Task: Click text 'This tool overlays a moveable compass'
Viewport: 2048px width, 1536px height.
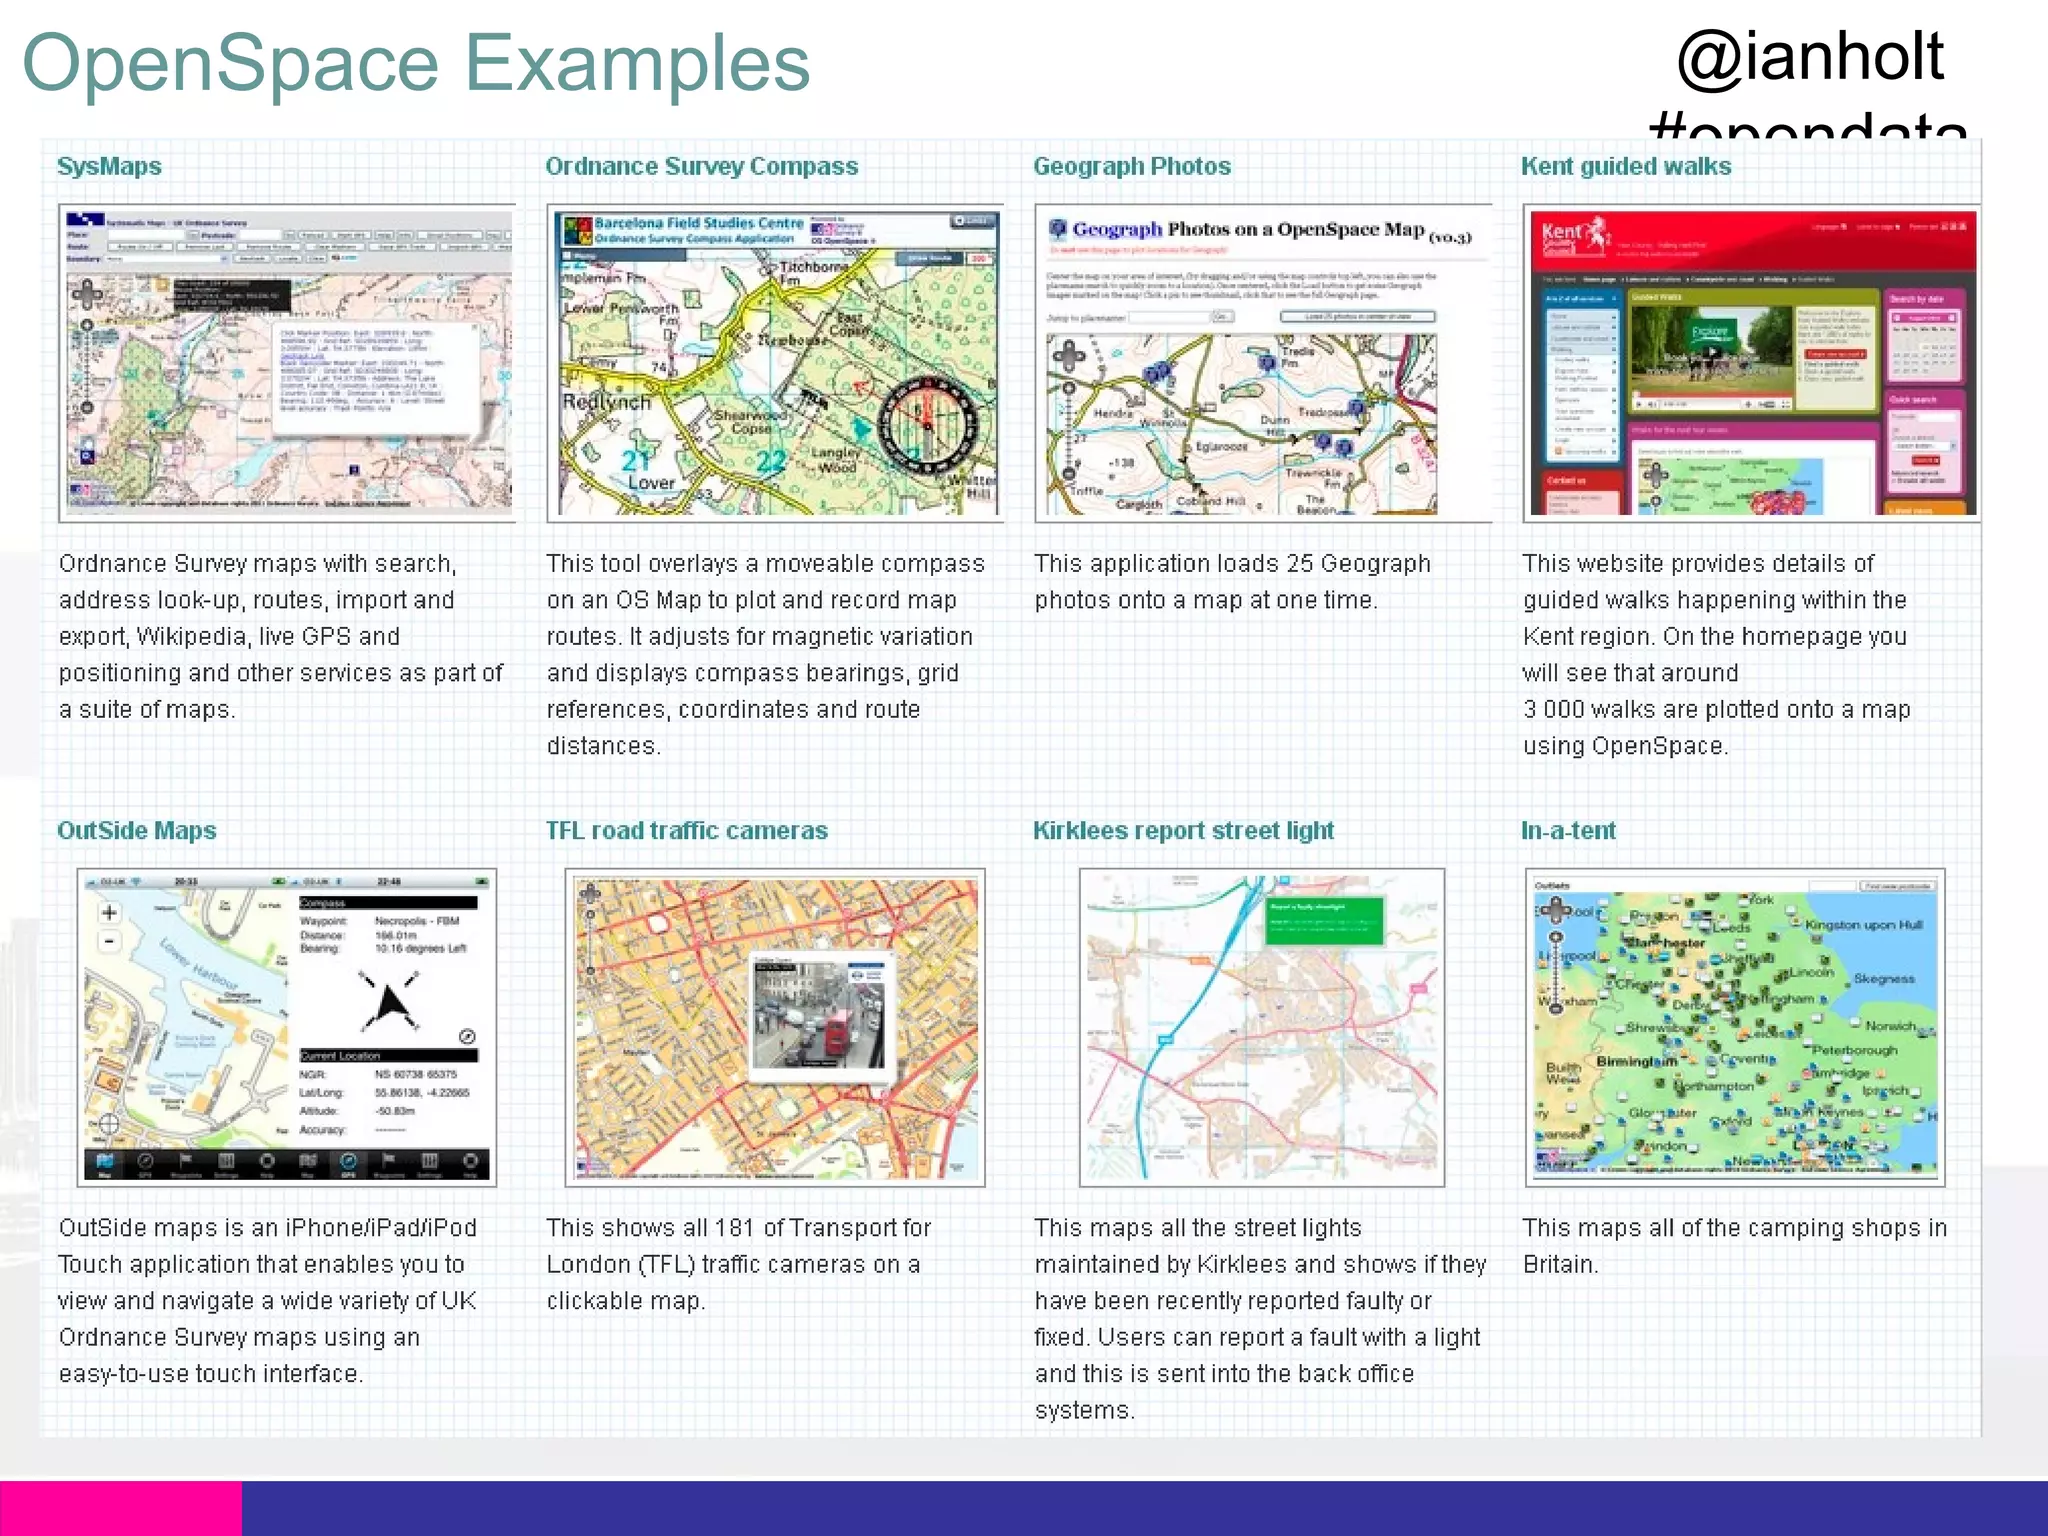Action: tap(765, 564)
